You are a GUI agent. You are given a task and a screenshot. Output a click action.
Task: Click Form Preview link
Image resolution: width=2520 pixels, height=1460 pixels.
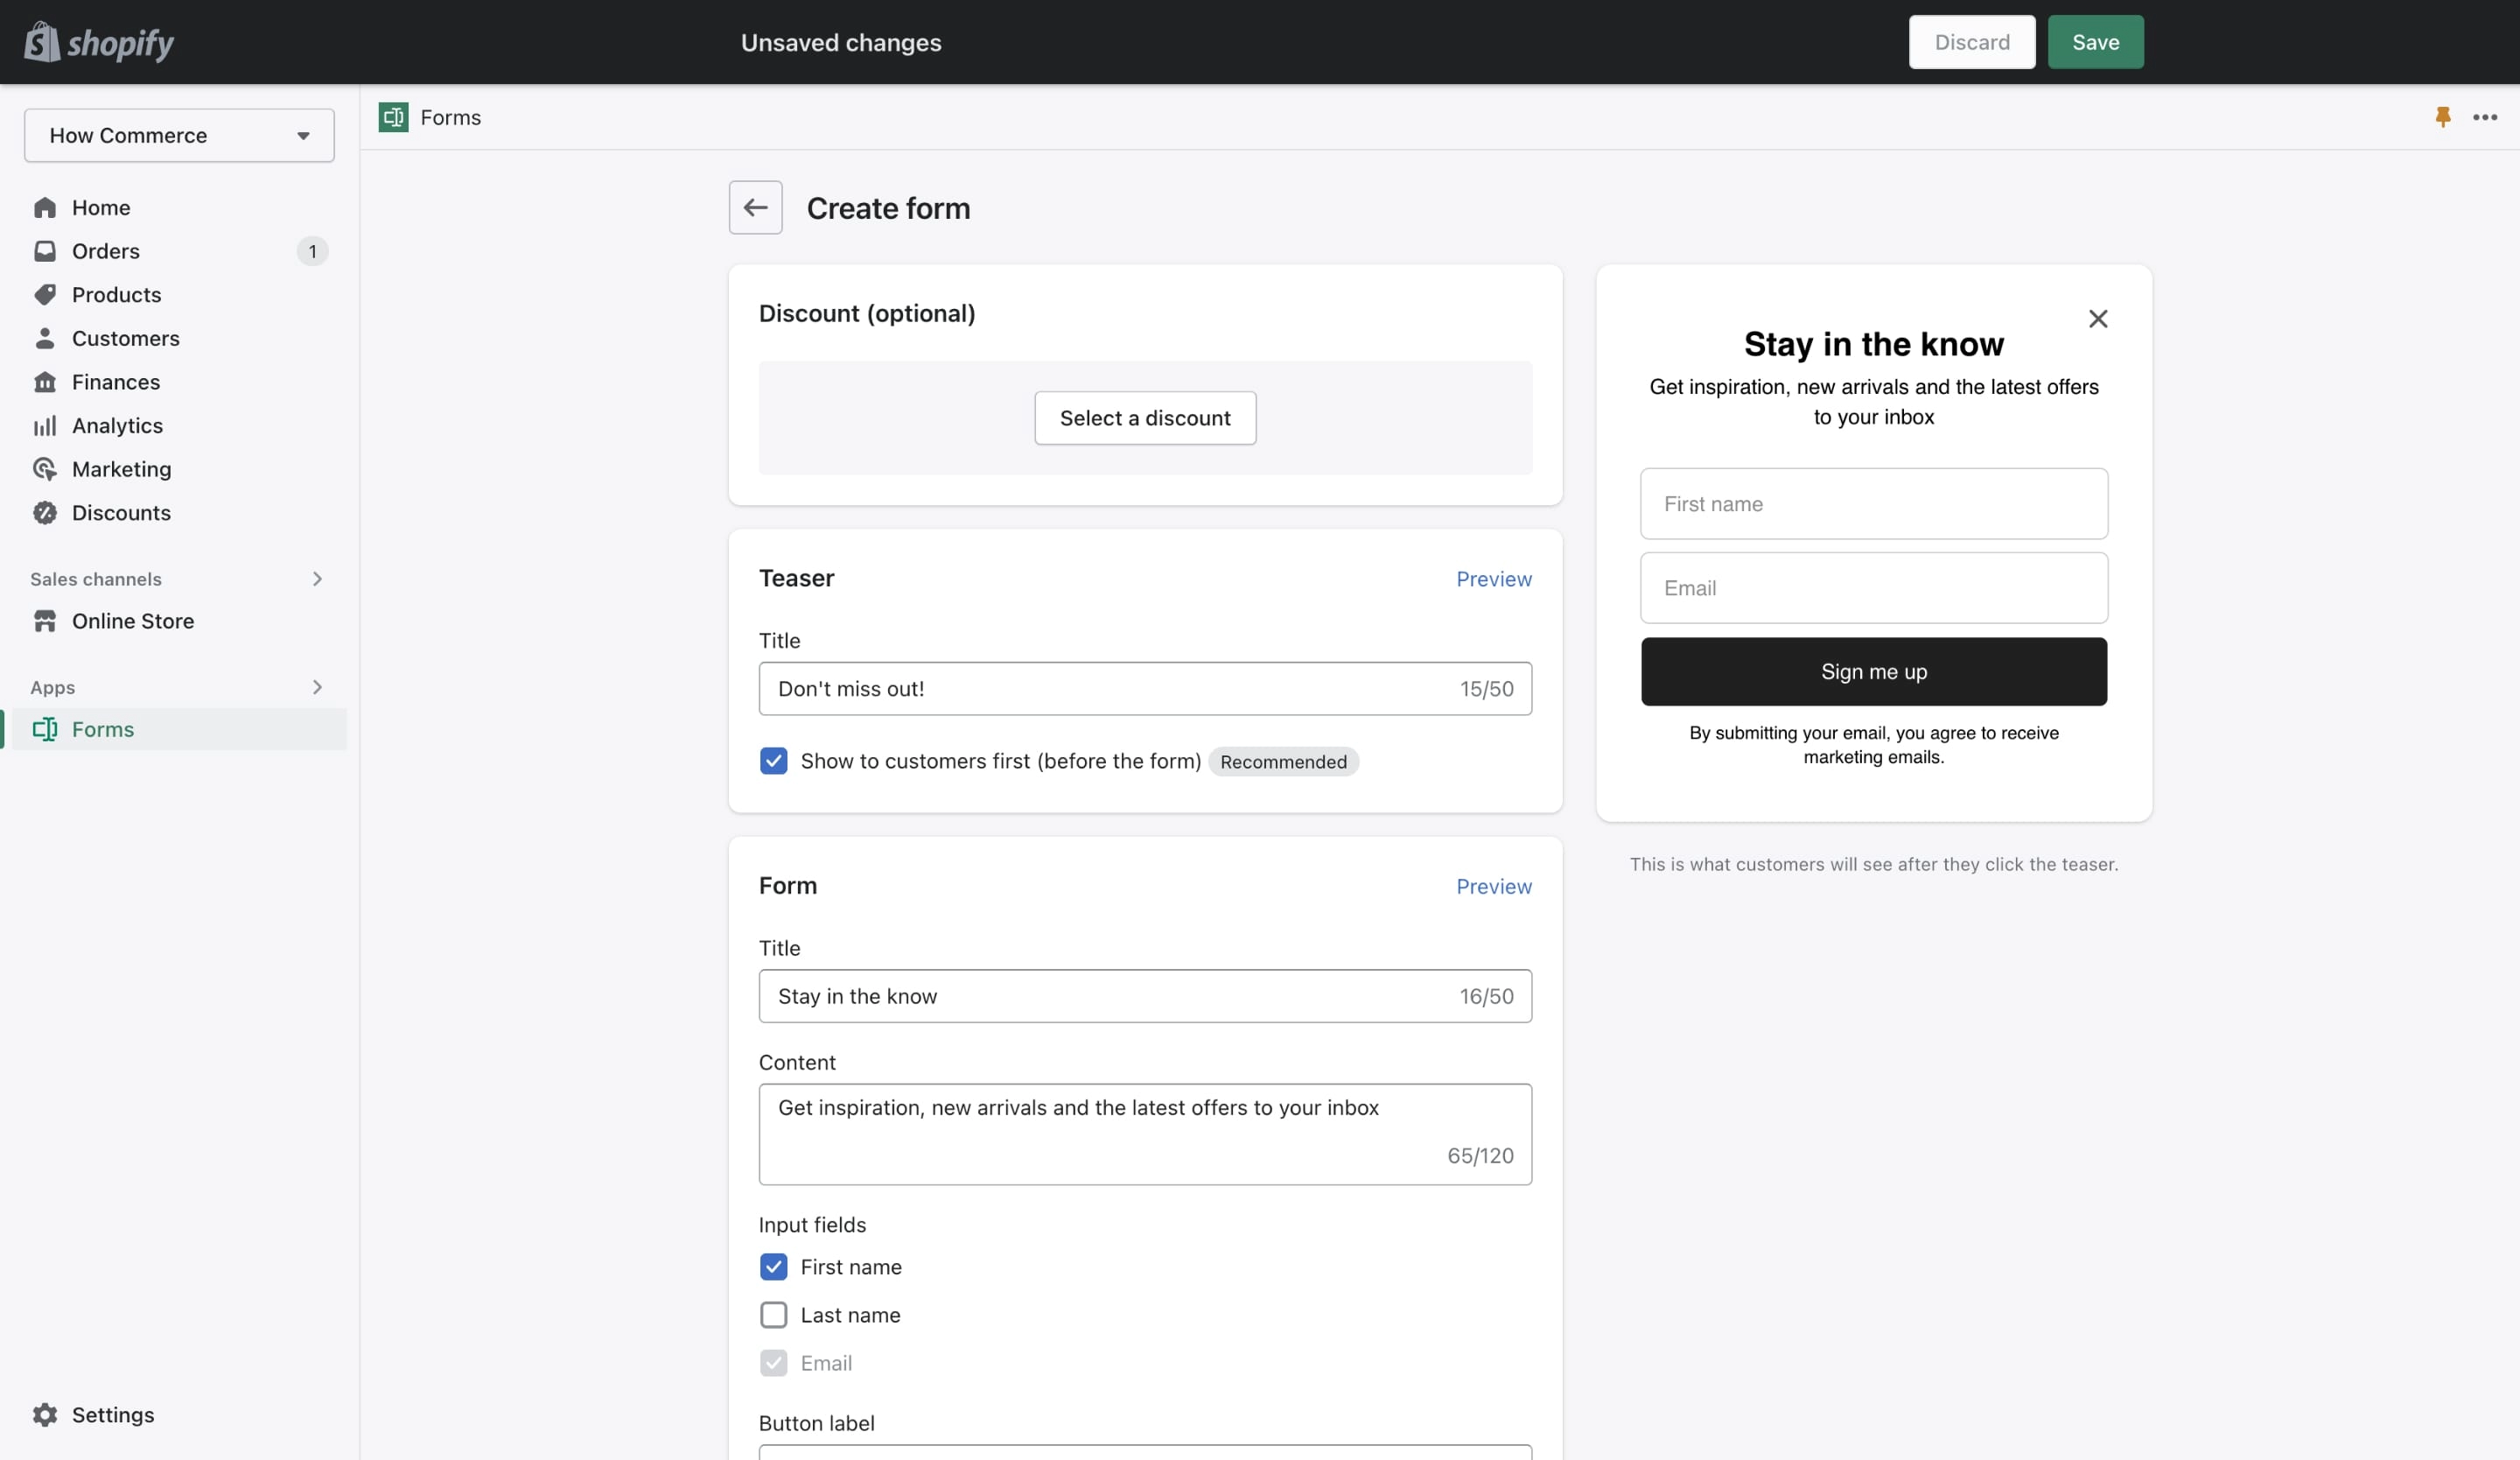pyautogui.click(x=1493, y=886)
